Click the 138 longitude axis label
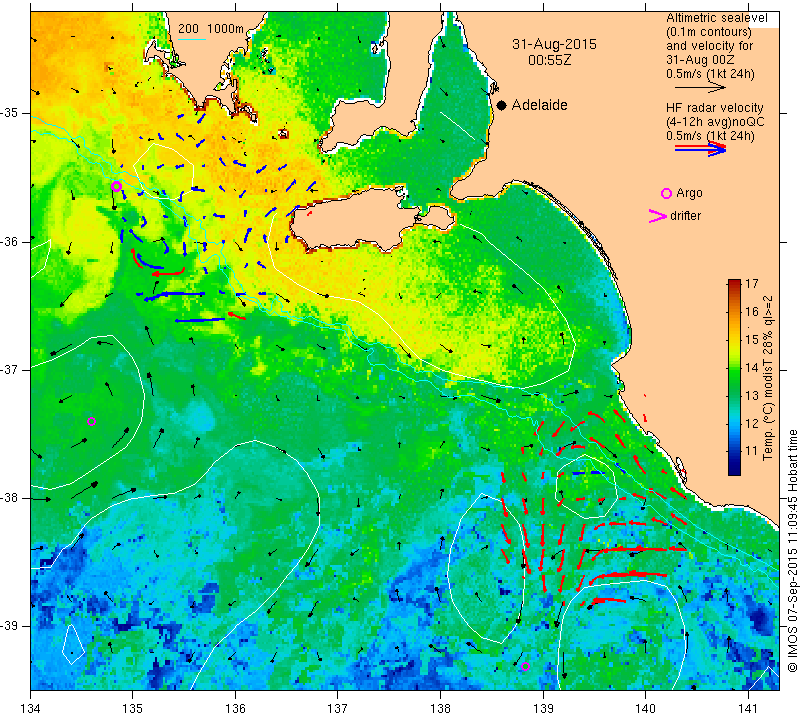The width and height of the screenshot is (800, 720). coord(440,708)
